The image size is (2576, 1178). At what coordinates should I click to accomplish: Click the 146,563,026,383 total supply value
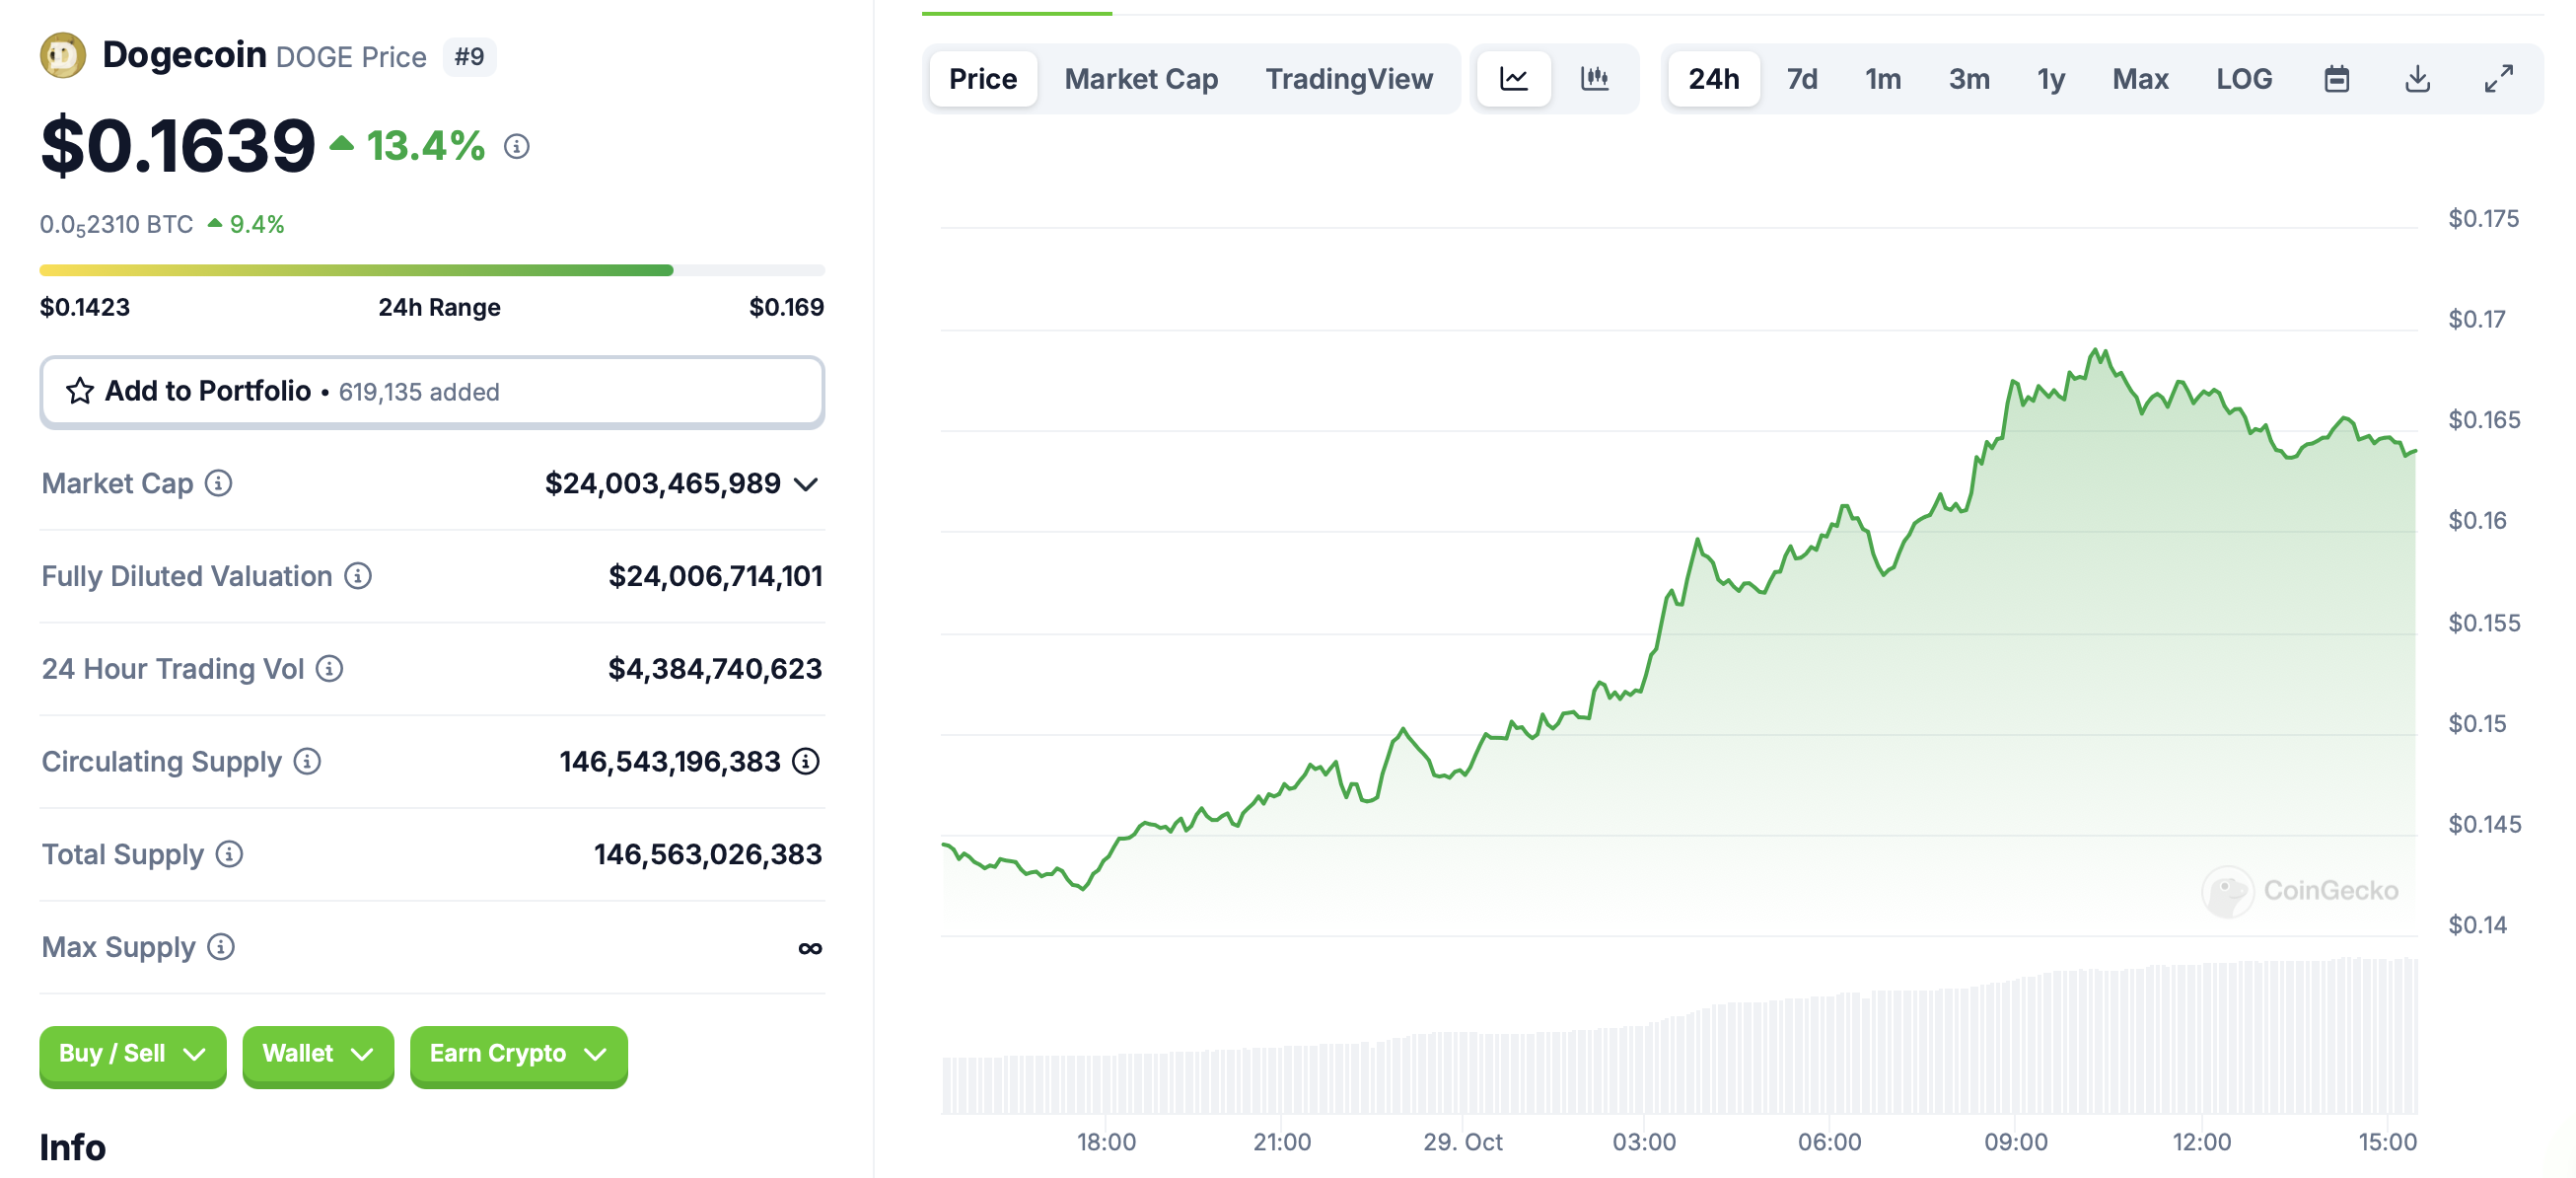(x=708, y=854)
